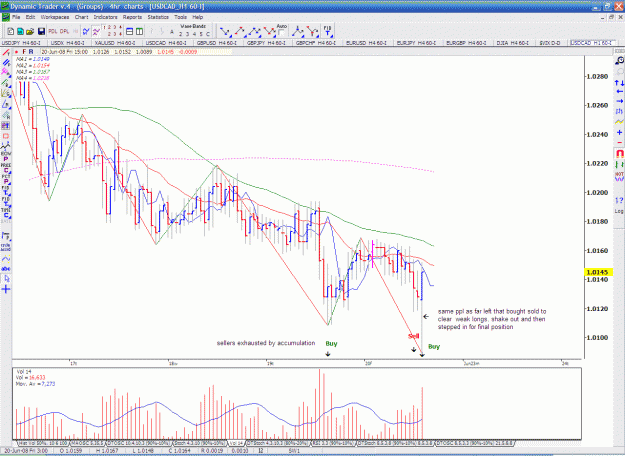Open the Indicators menu
This screenshot has height=456, width=625.
coord(106,17)
